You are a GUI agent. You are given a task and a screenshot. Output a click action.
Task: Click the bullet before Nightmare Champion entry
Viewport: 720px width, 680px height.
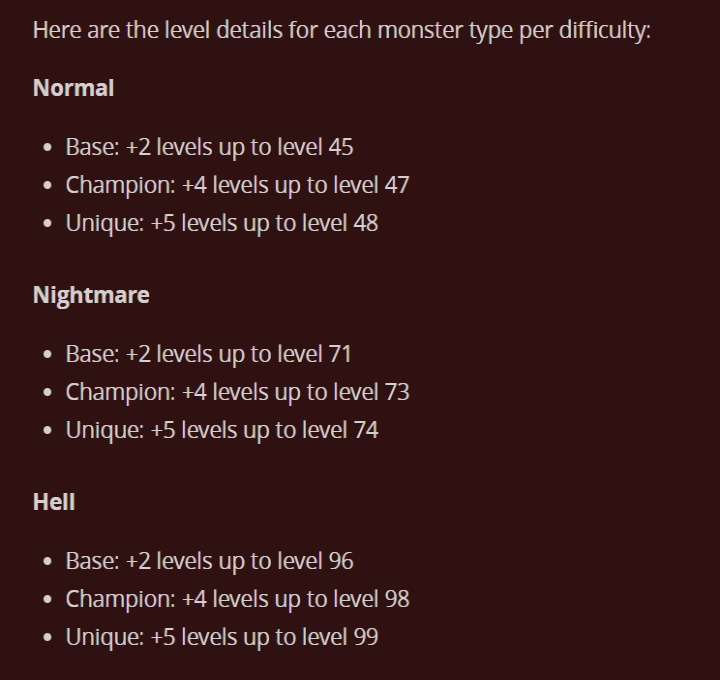click(x=47, y=393)
